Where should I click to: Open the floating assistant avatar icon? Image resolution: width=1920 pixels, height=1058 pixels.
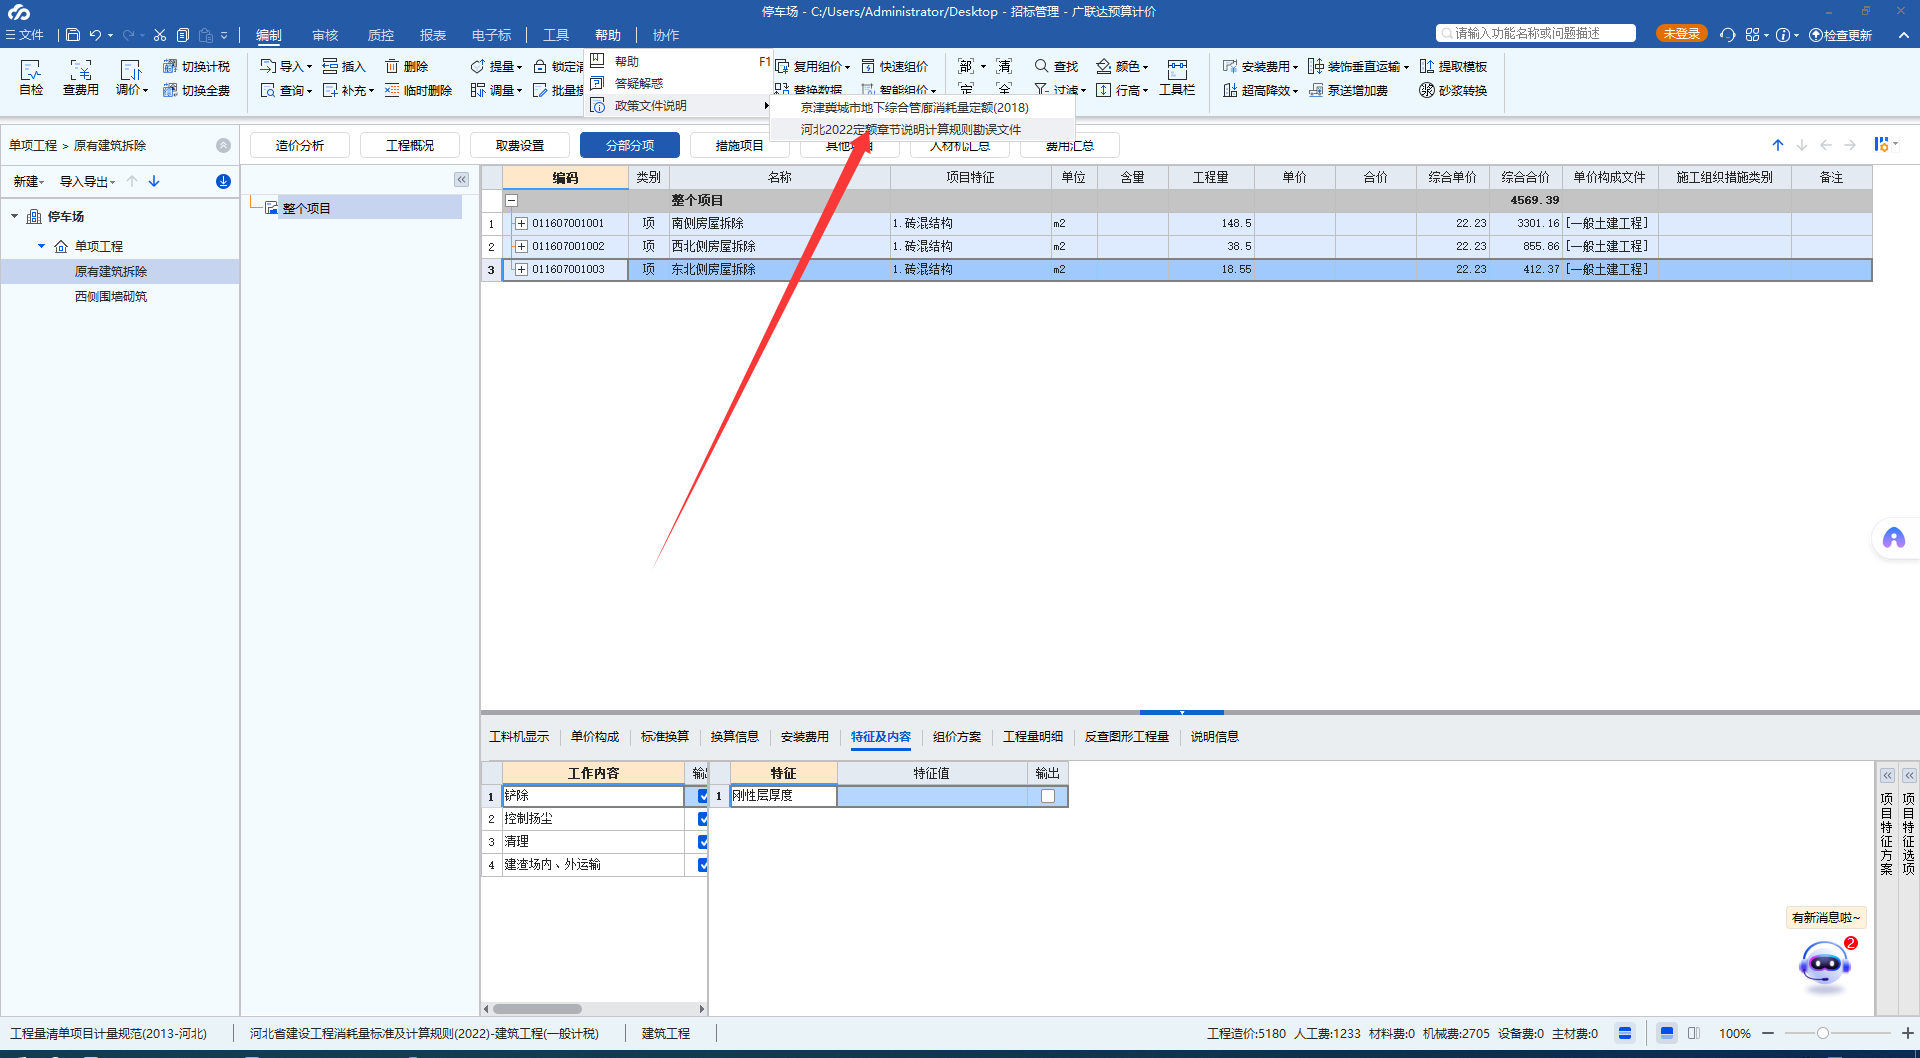(1894, 539)
